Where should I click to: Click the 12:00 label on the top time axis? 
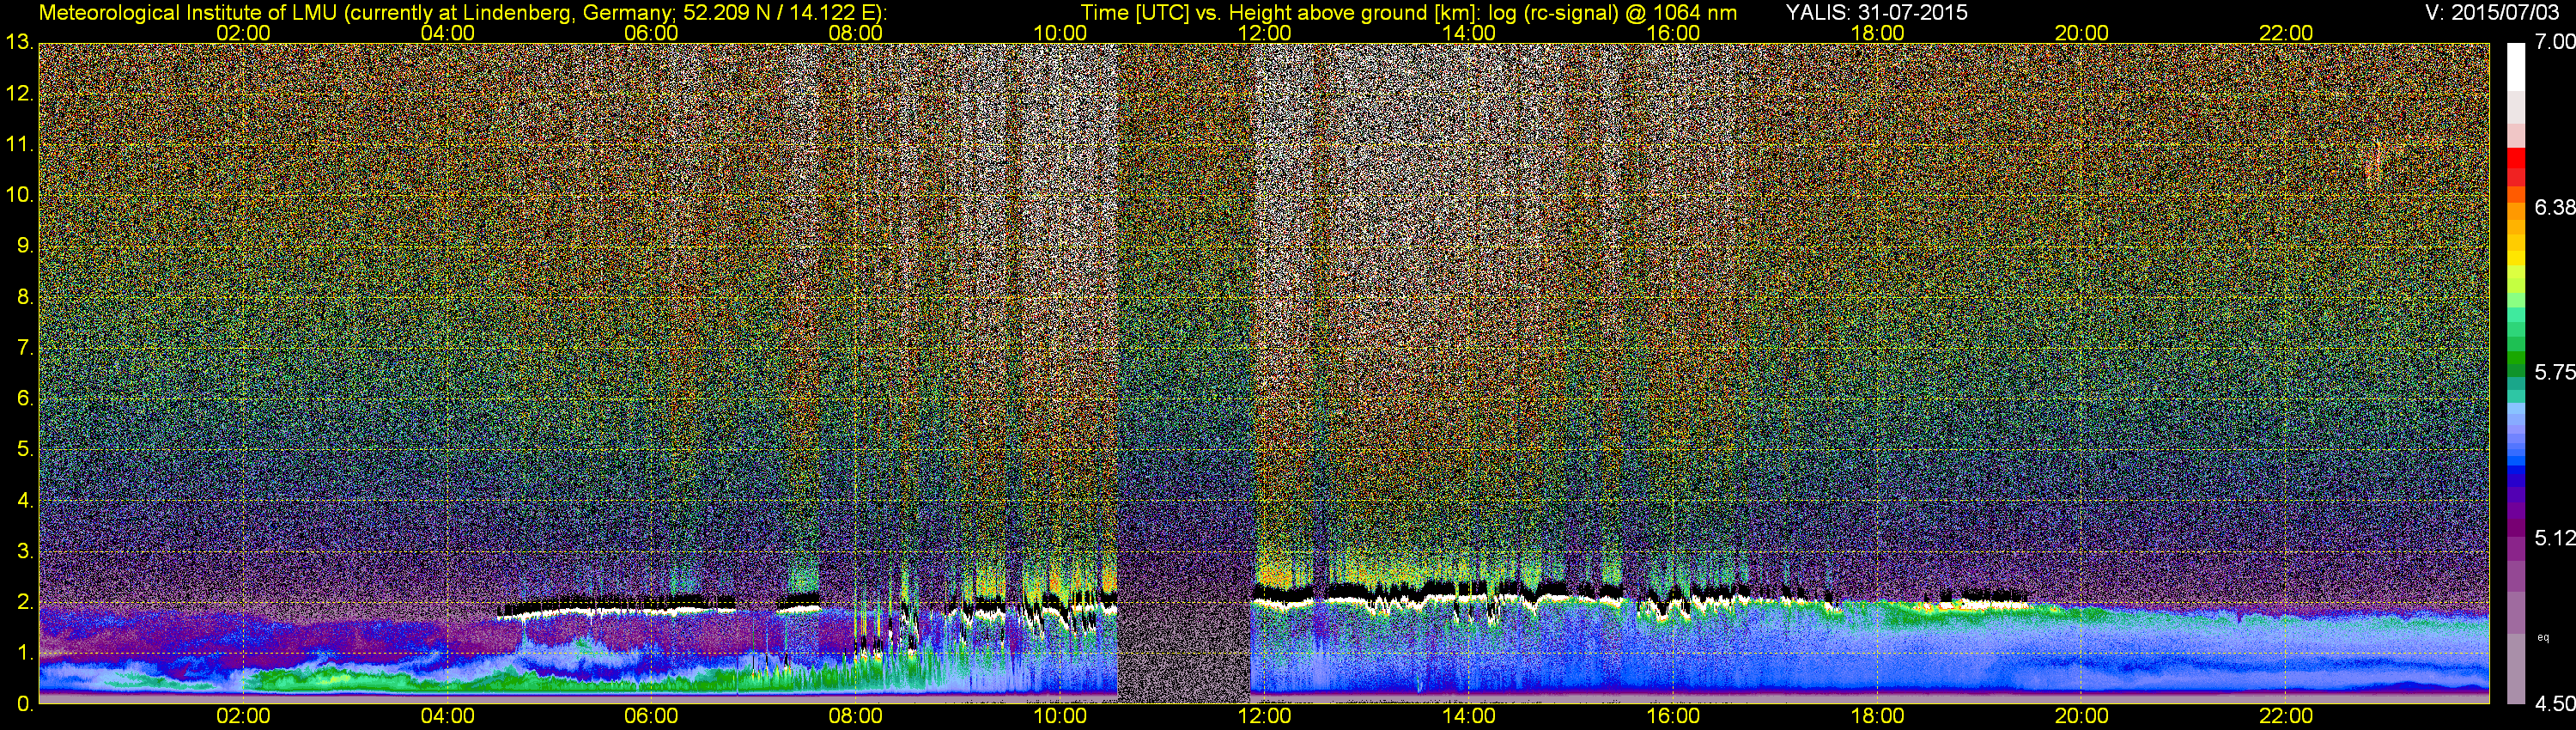1264,33
